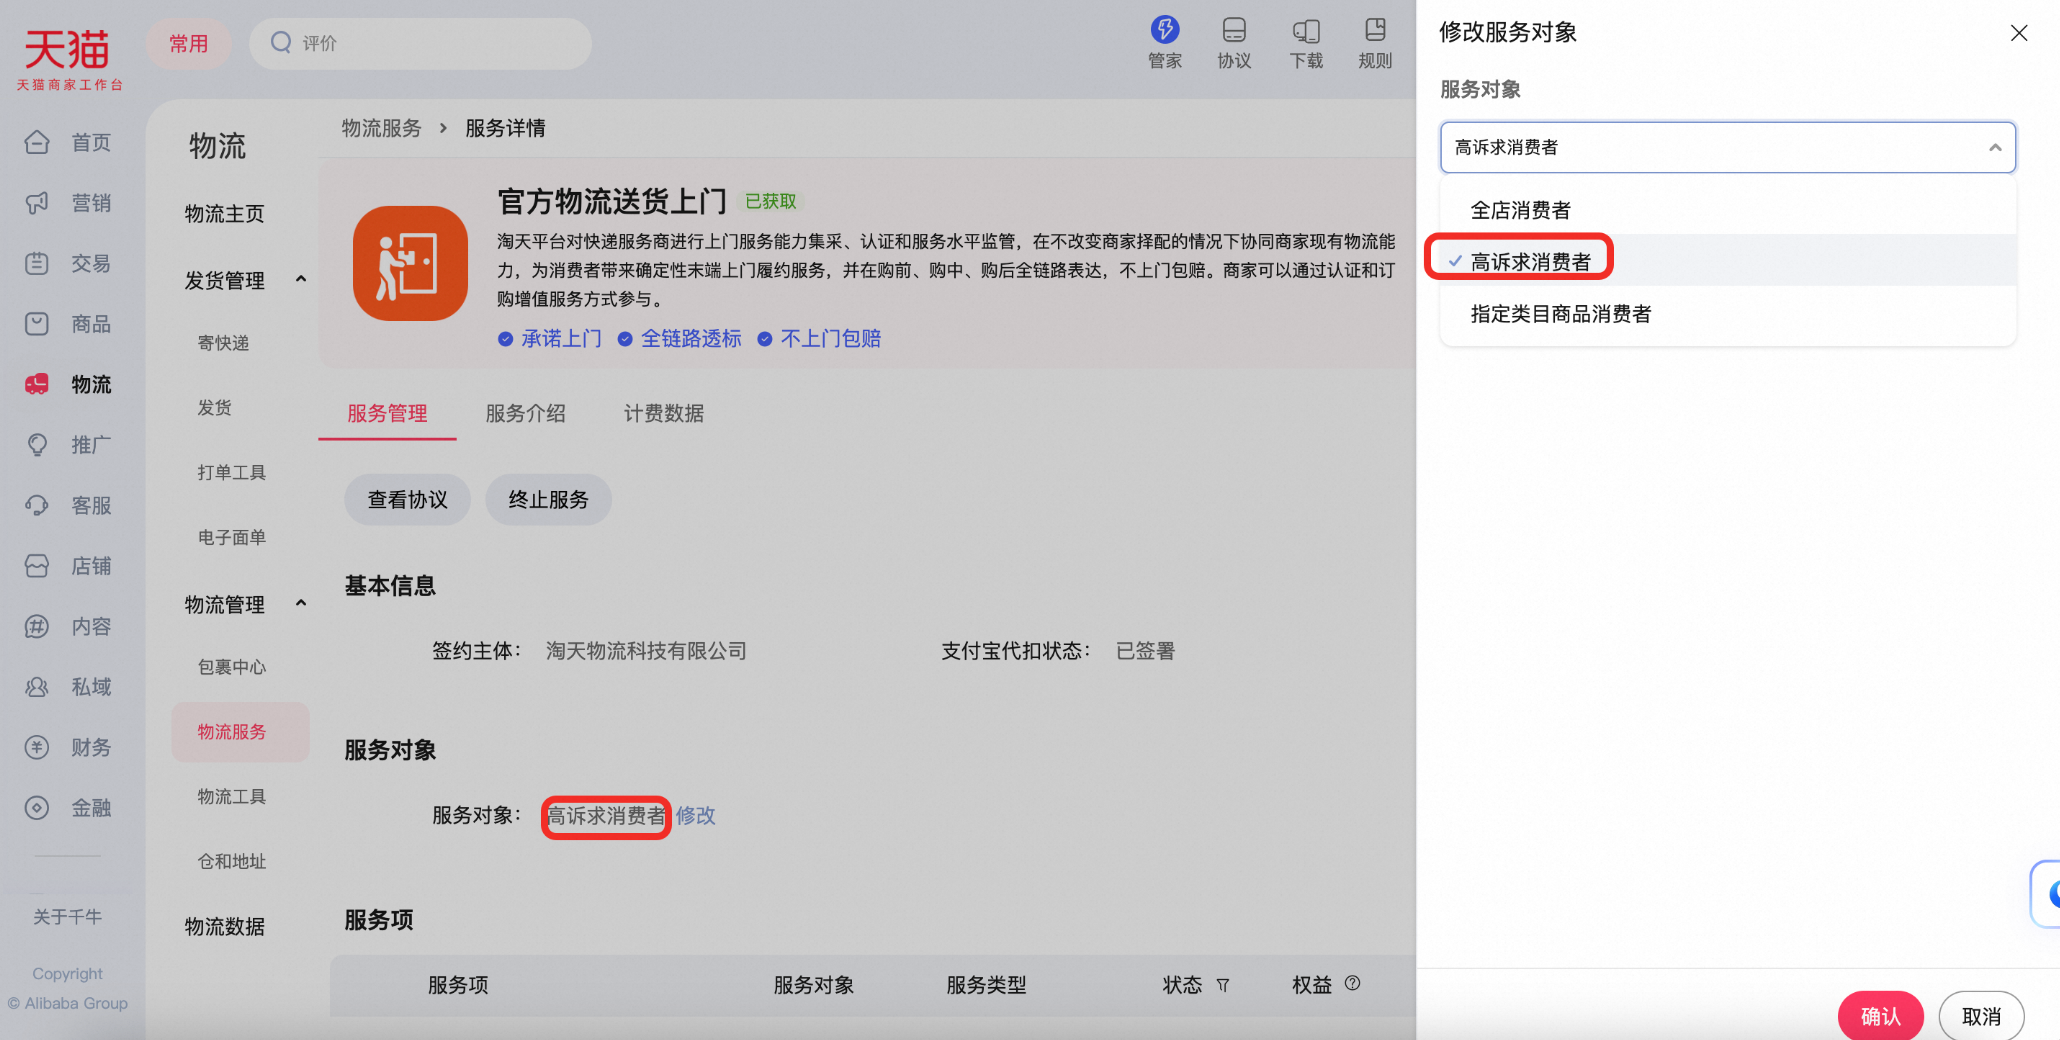This screenshot has width=2060, height=1040.
Task: Click 物流服务 in the breadcrumb
Action: click(382, 128)
